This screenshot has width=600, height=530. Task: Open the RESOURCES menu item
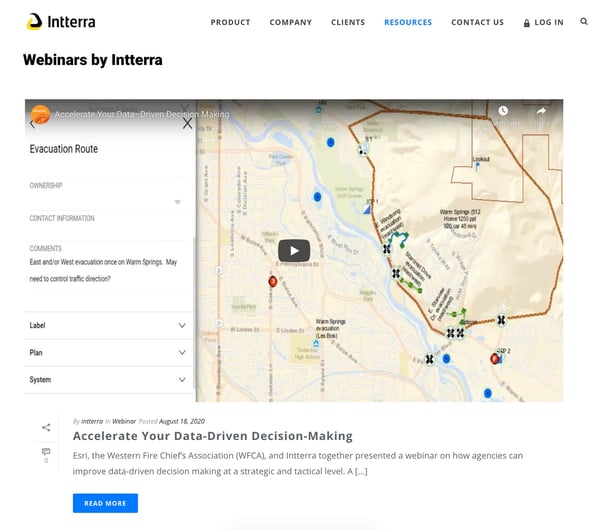pos(408,22)
